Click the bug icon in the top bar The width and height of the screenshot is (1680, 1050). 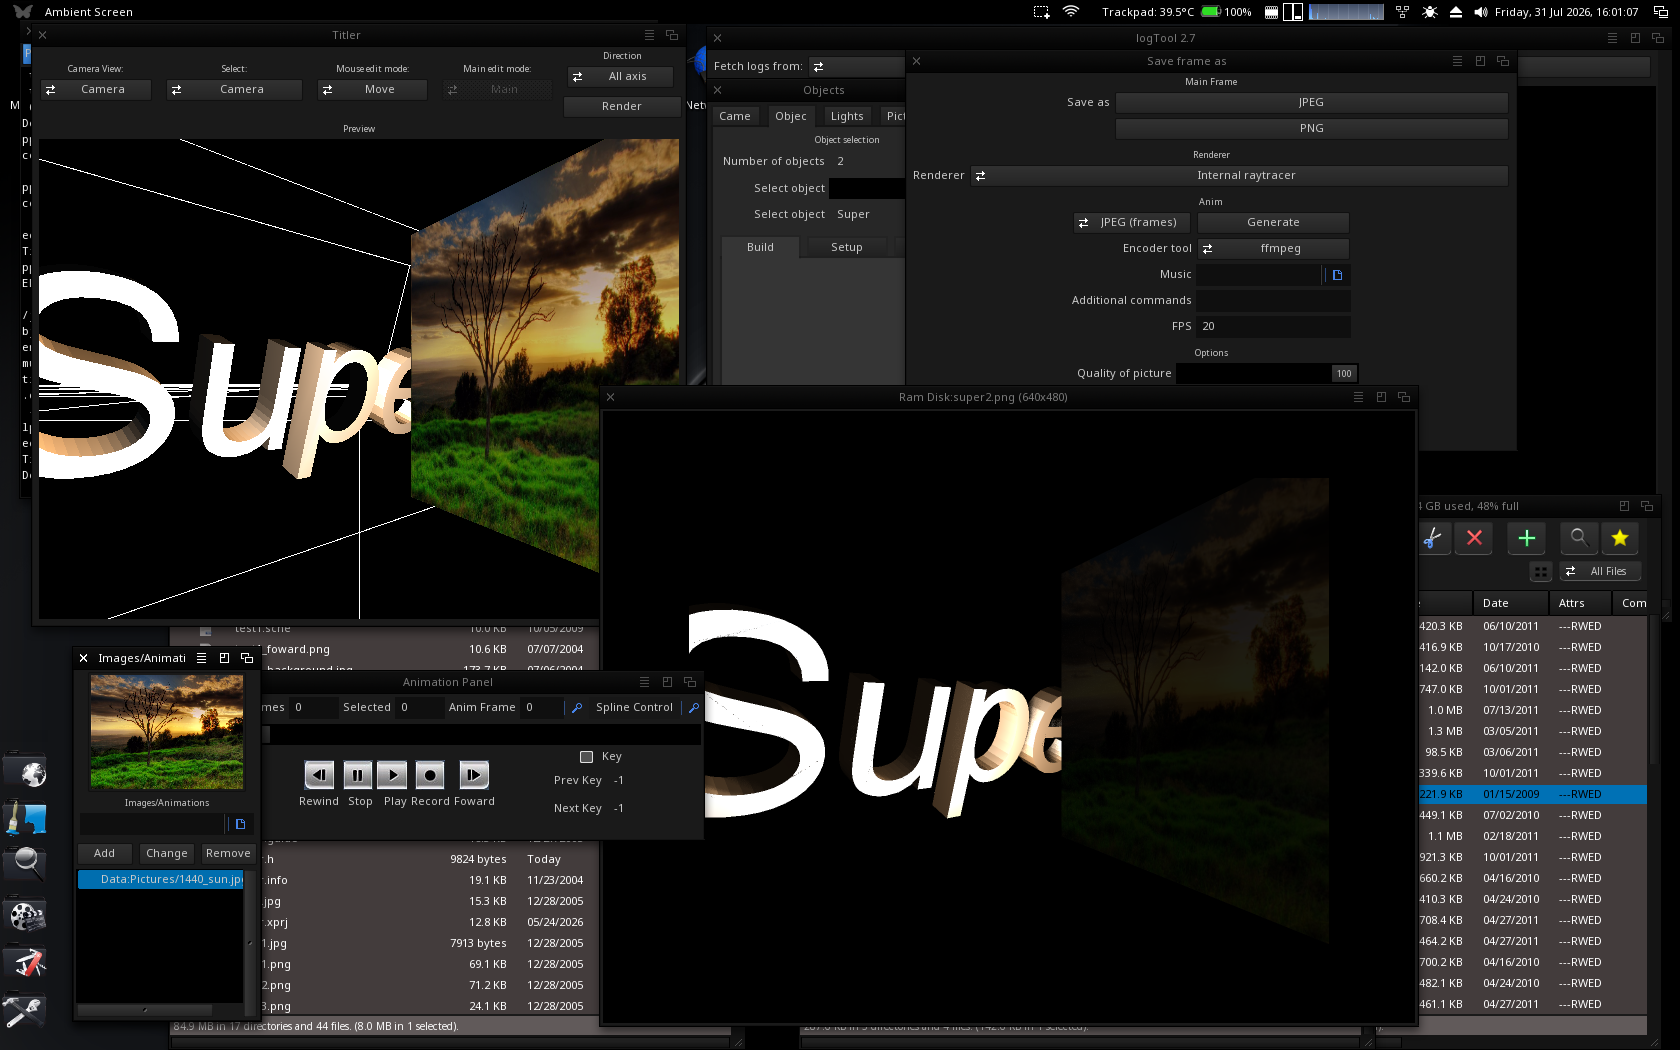(x=1430, y=12)
